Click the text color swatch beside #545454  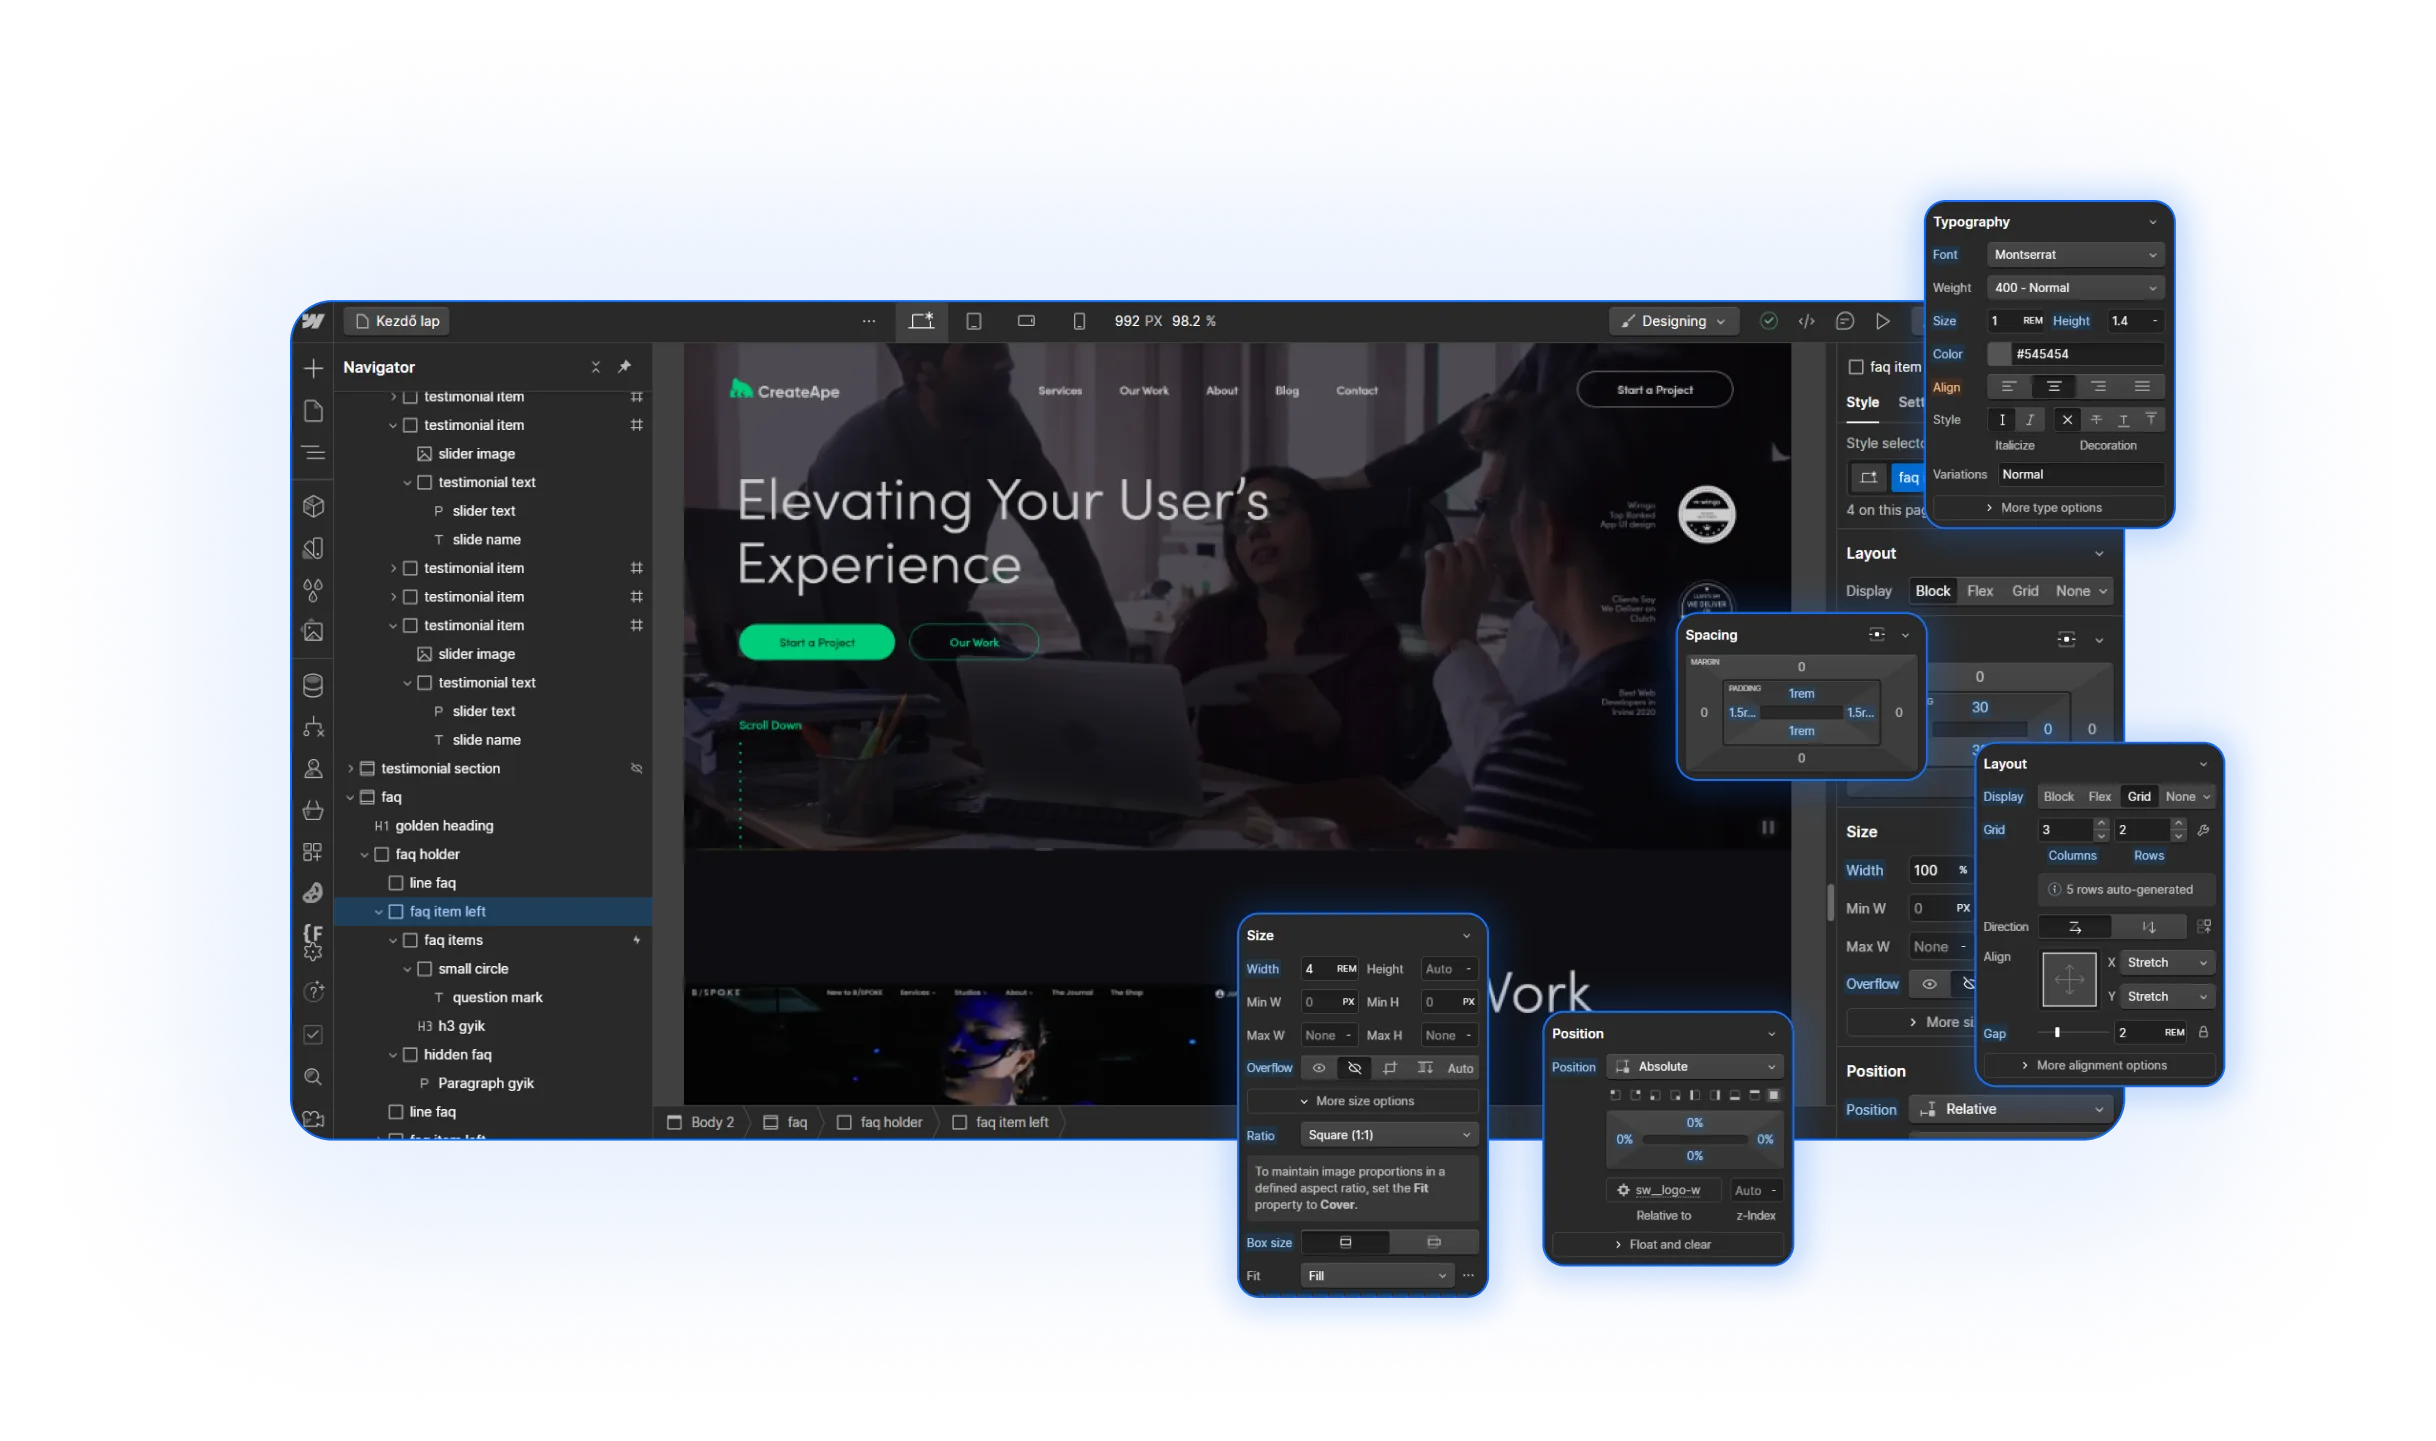click(x=1999, y=354)
